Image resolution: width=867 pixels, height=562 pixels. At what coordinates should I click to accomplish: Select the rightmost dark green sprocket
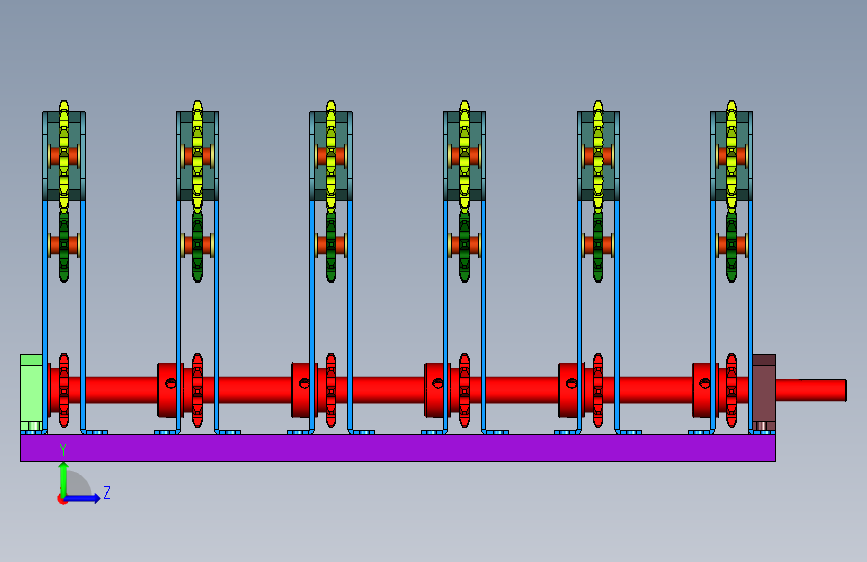click(732, 247)
